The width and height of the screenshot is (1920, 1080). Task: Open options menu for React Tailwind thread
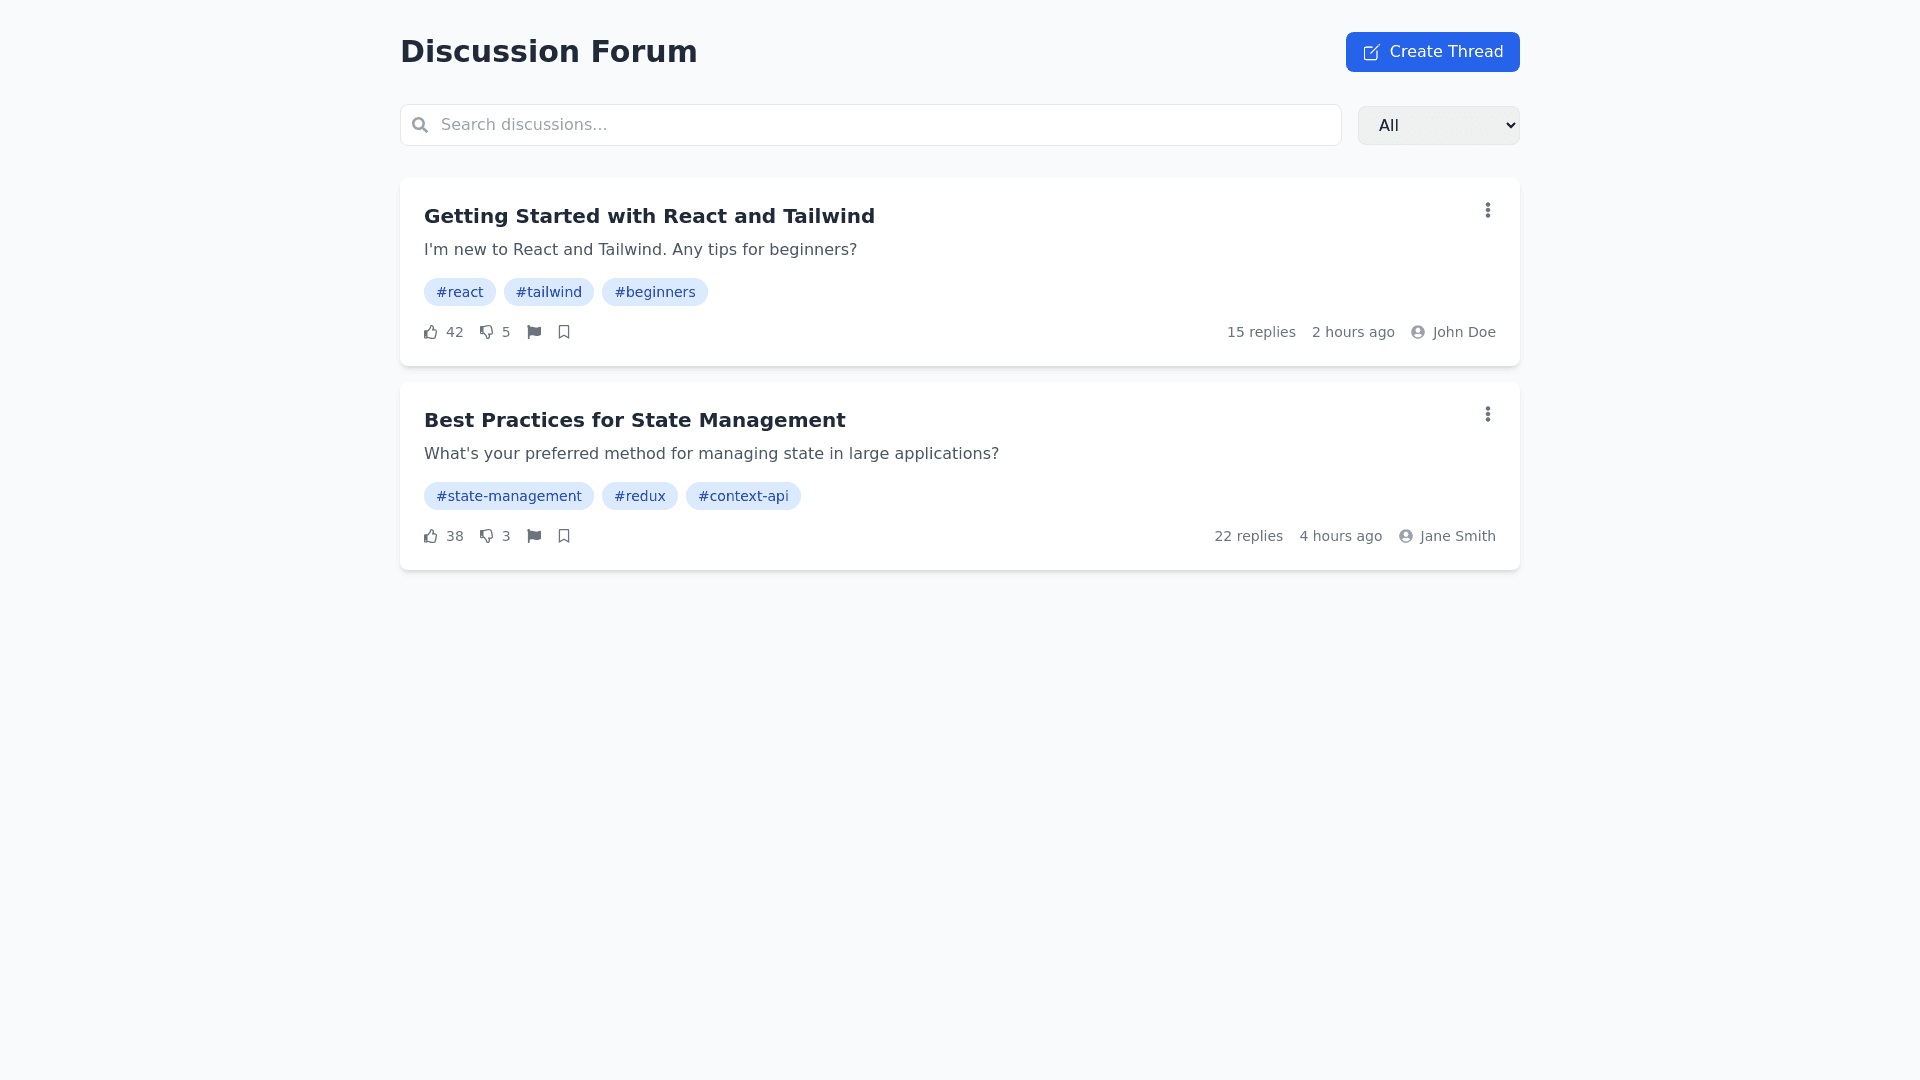tap(1488, 210)
